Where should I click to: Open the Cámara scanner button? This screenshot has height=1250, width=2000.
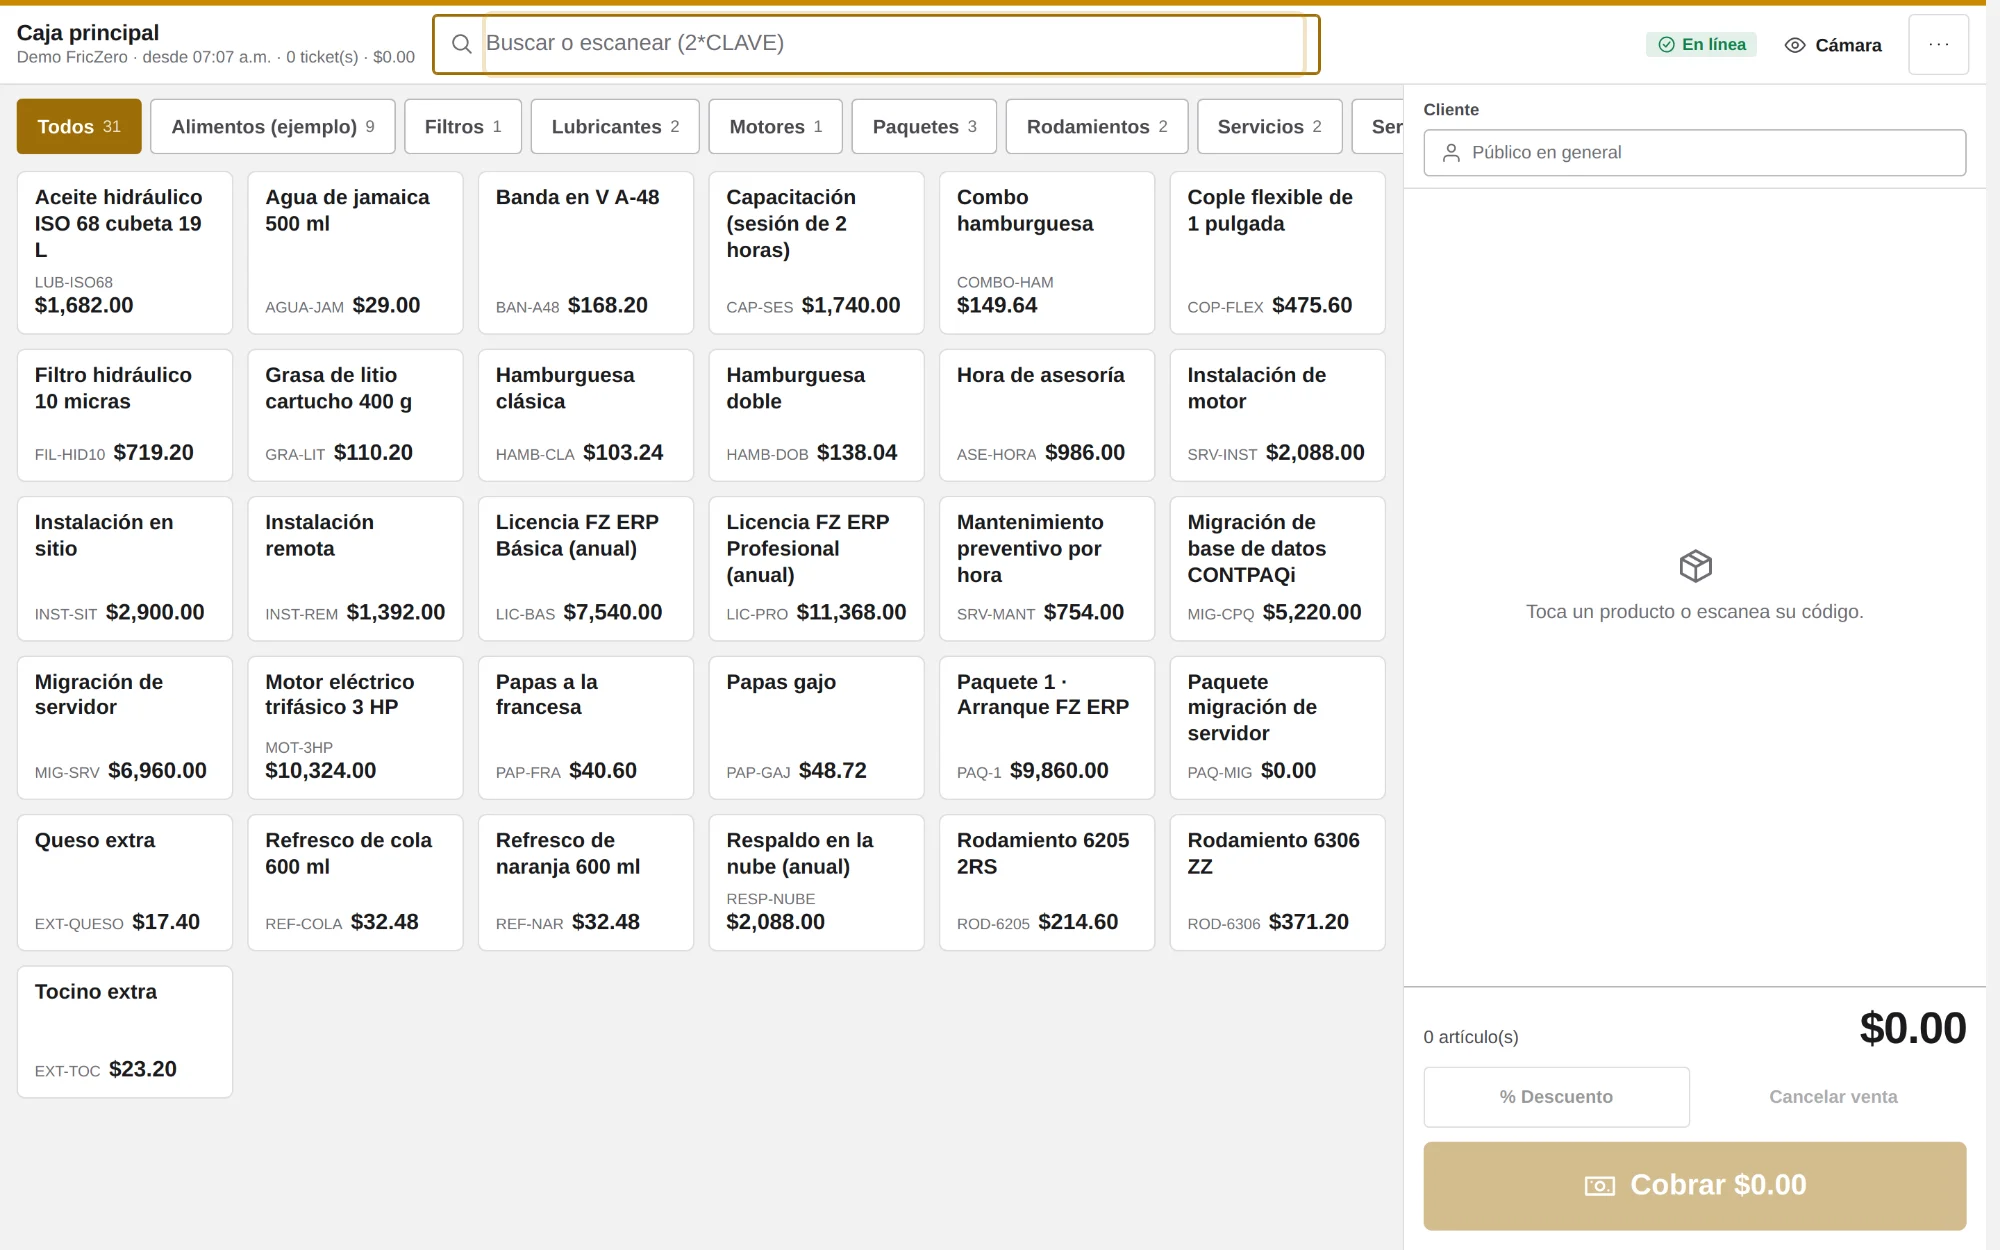(1833, 45)
